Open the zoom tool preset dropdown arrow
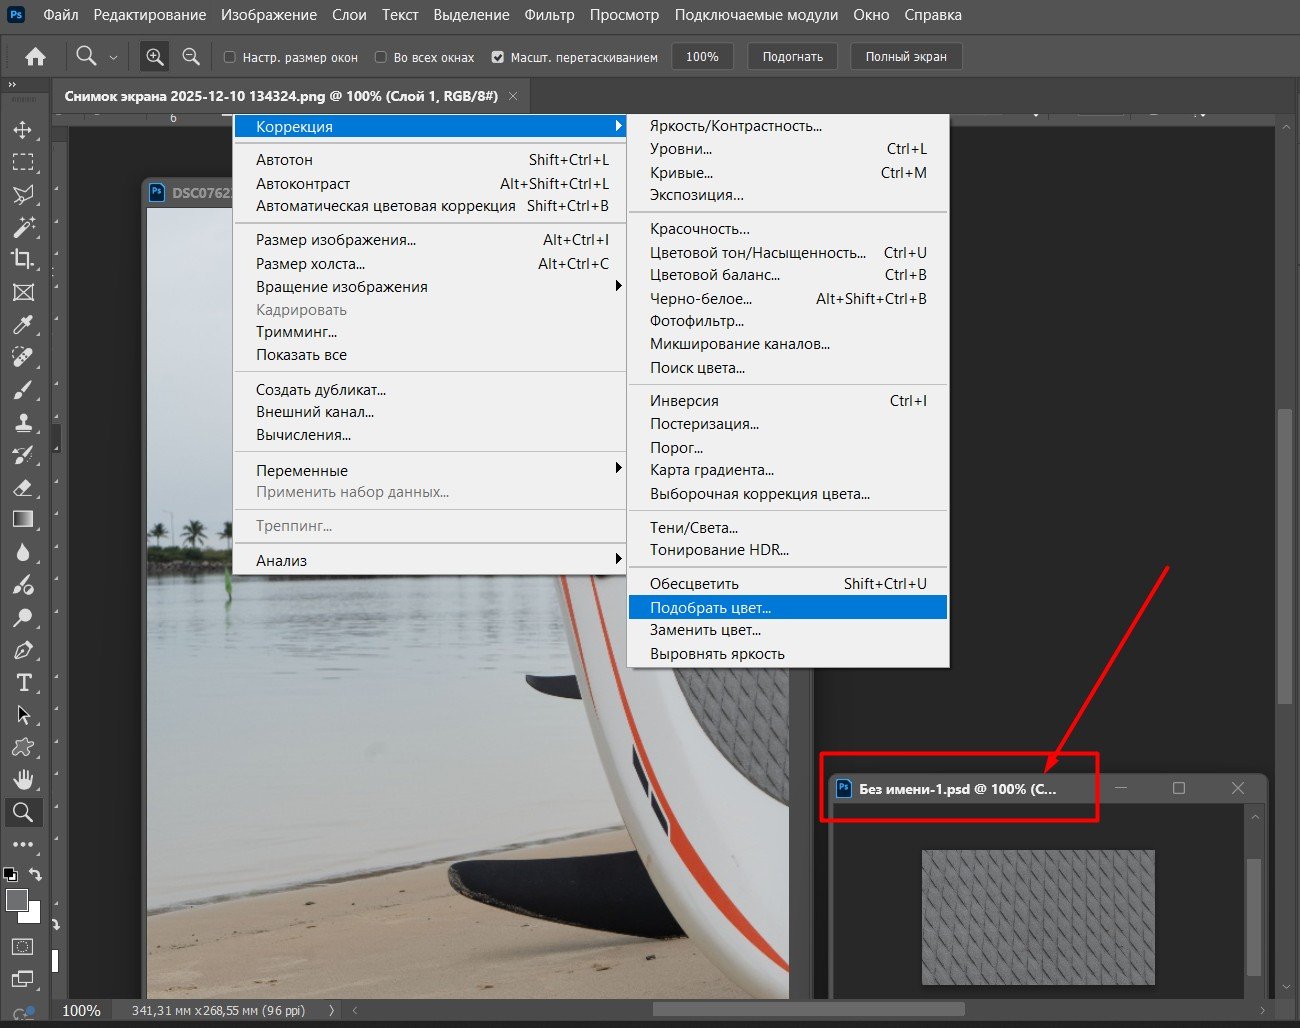The image size is (1300, 1028). pyautogui.click(x=113, y=58)
